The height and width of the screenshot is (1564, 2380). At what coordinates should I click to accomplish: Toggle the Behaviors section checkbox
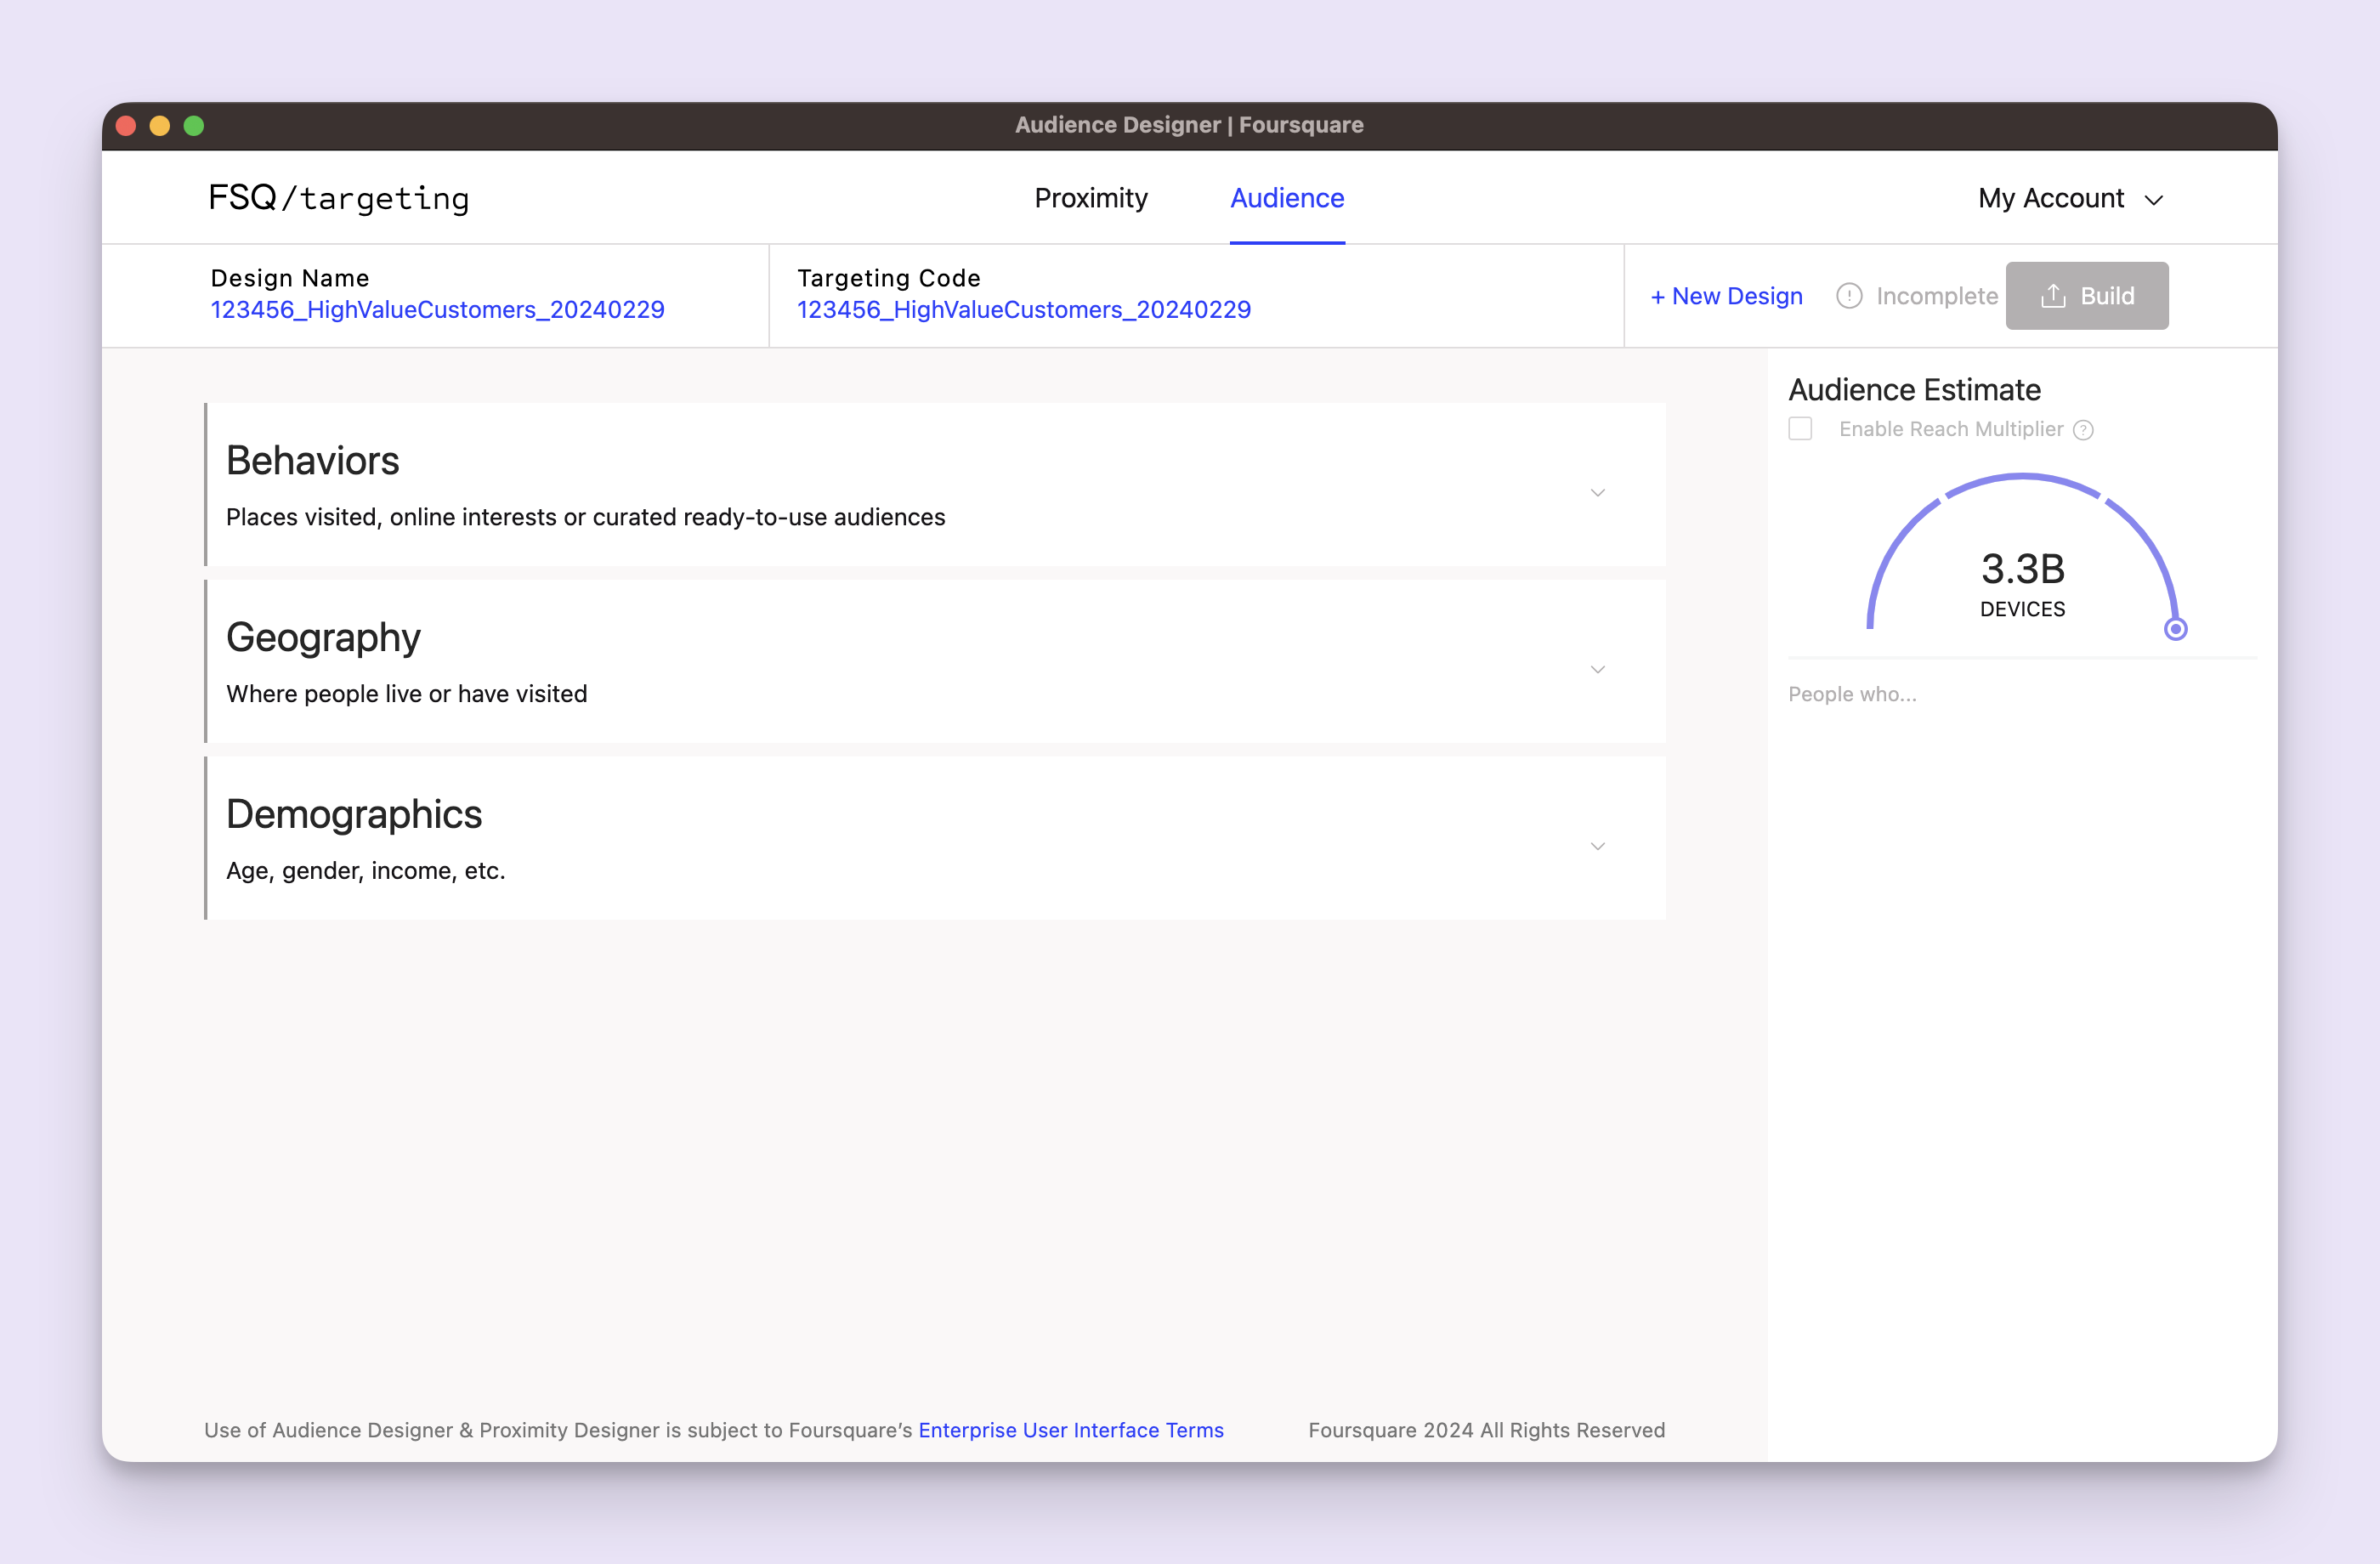click(x=1600, y=490)
